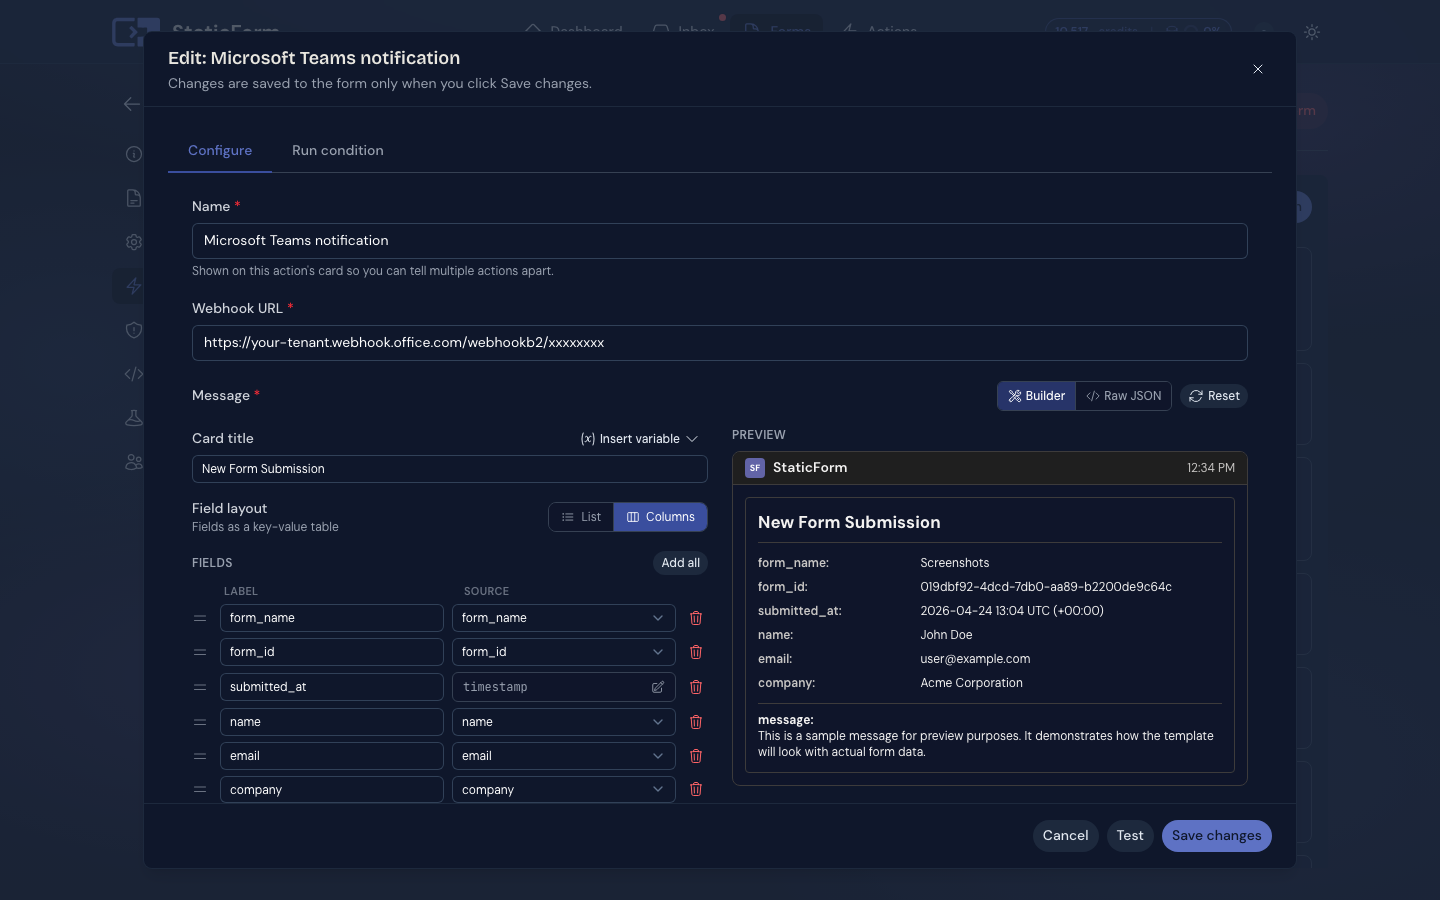The image size is (1440, 900).
Task: Grab the drag handle for form_id row
Action: (x=200, y=652)
